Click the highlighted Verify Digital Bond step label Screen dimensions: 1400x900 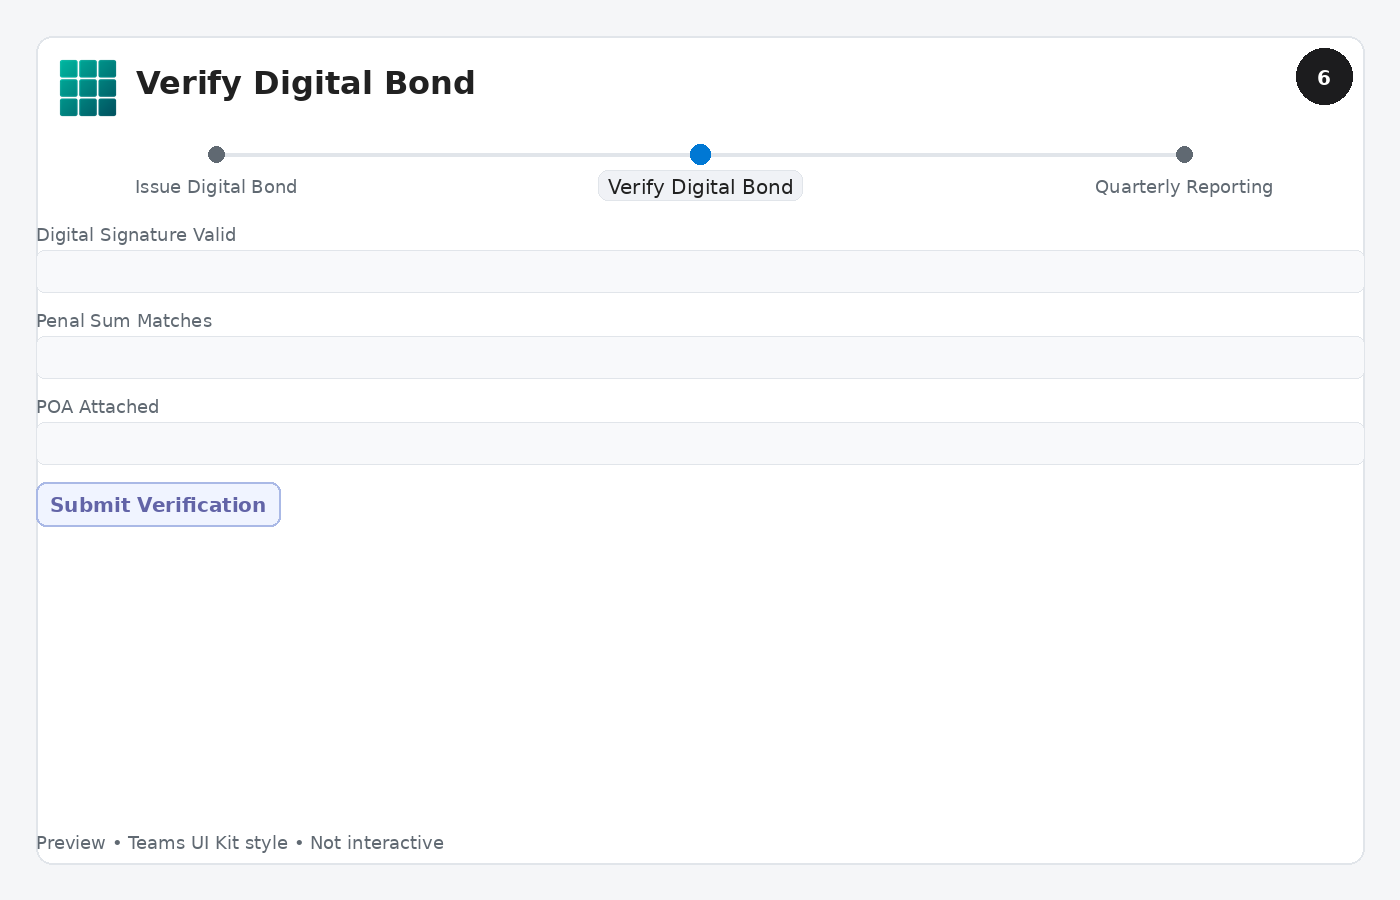point(700,187)
